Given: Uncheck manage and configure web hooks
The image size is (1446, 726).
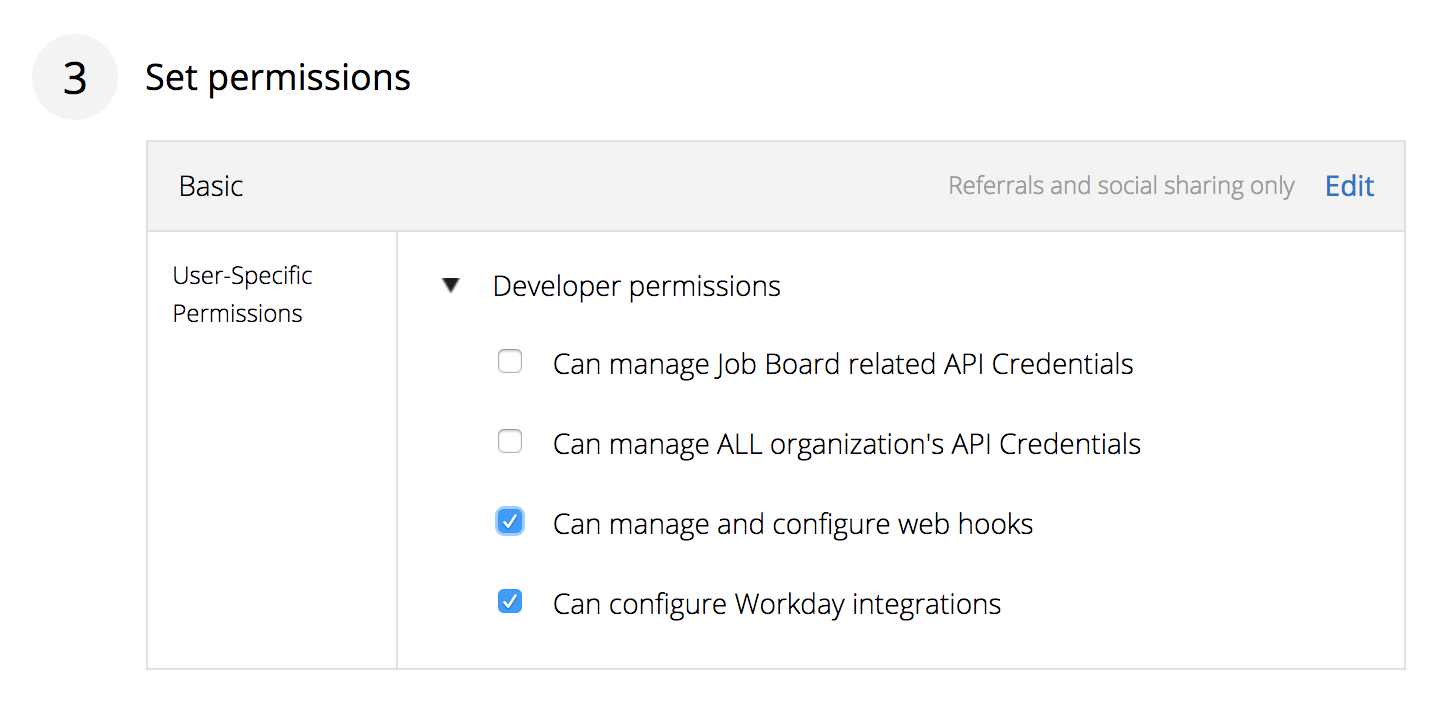Looking at the screenshot, I should click(x=510, y=521).
